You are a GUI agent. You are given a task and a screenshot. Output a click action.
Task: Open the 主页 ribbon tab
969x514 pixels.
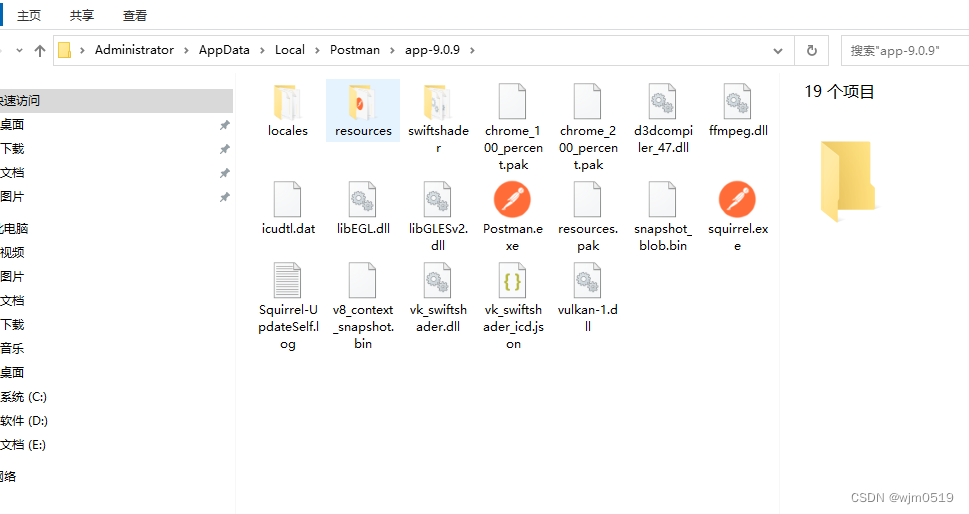[x=29, y=15]
